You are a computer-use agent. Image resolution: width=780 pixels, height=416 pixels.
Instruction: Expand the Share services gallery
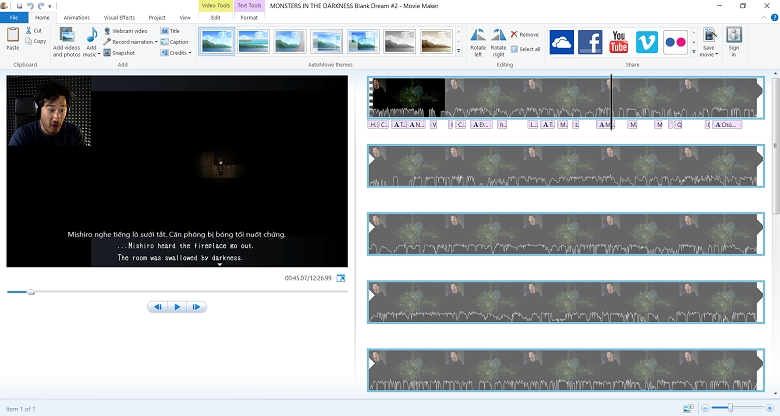(x=694, y=51)
